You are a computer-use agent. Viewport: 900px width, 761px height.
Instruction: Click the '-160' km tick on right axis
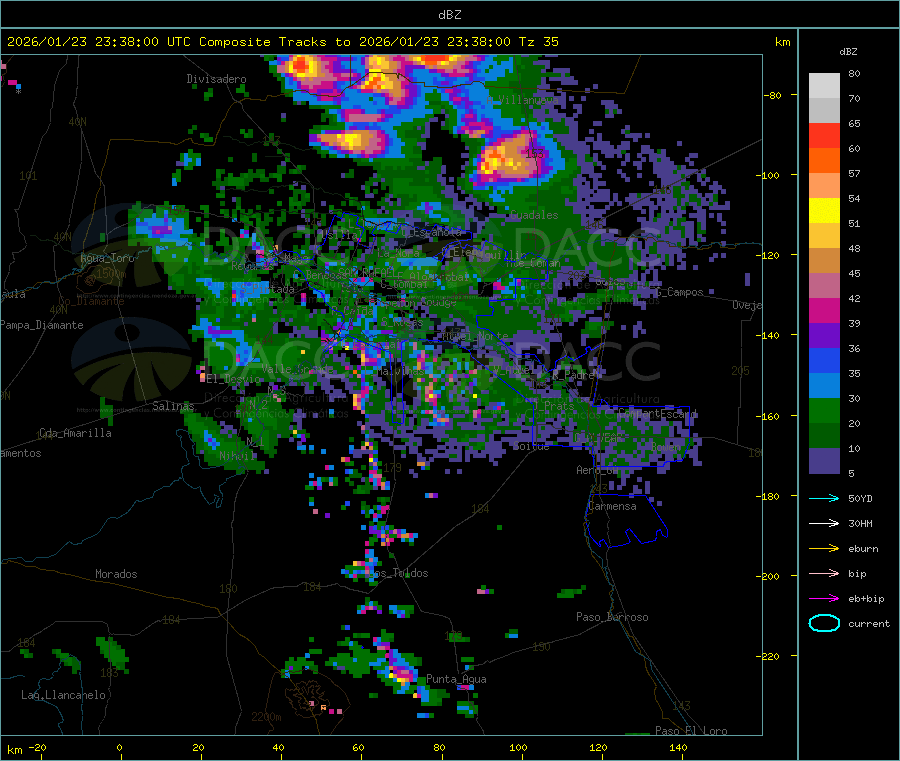(x=770, y=416)
